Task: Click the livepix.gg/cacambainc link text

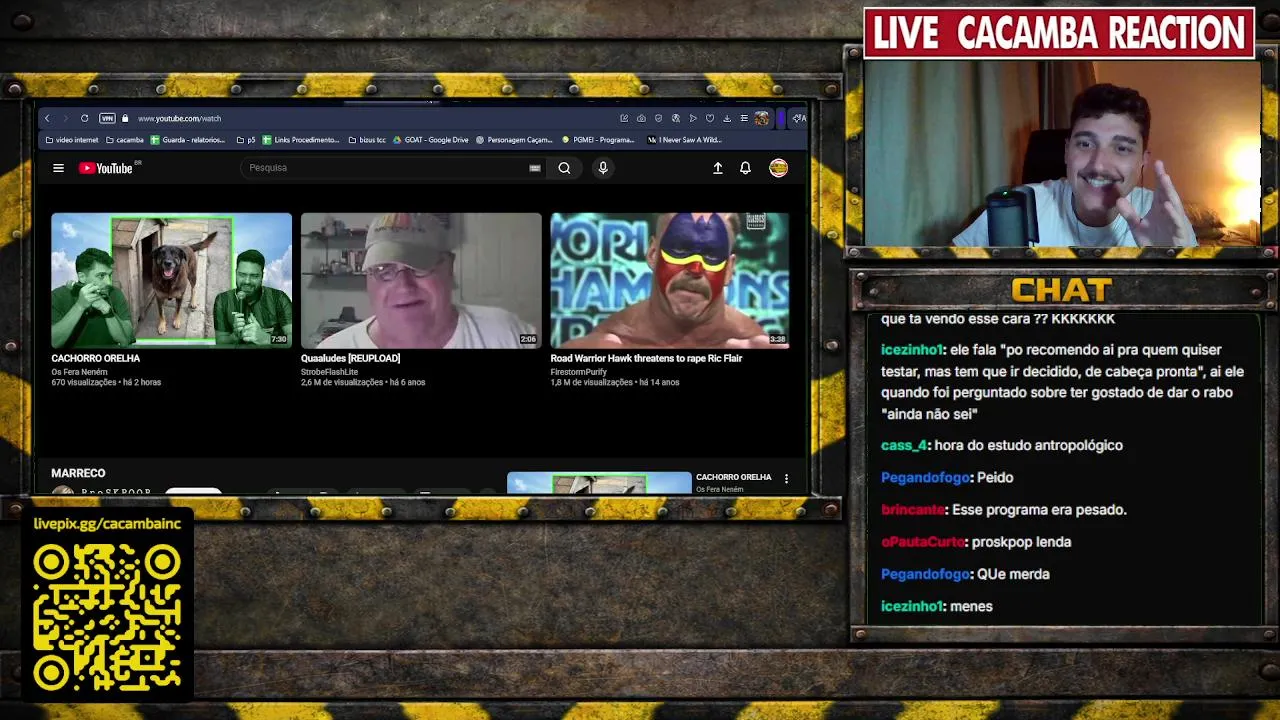Action: tap(107, 524)
